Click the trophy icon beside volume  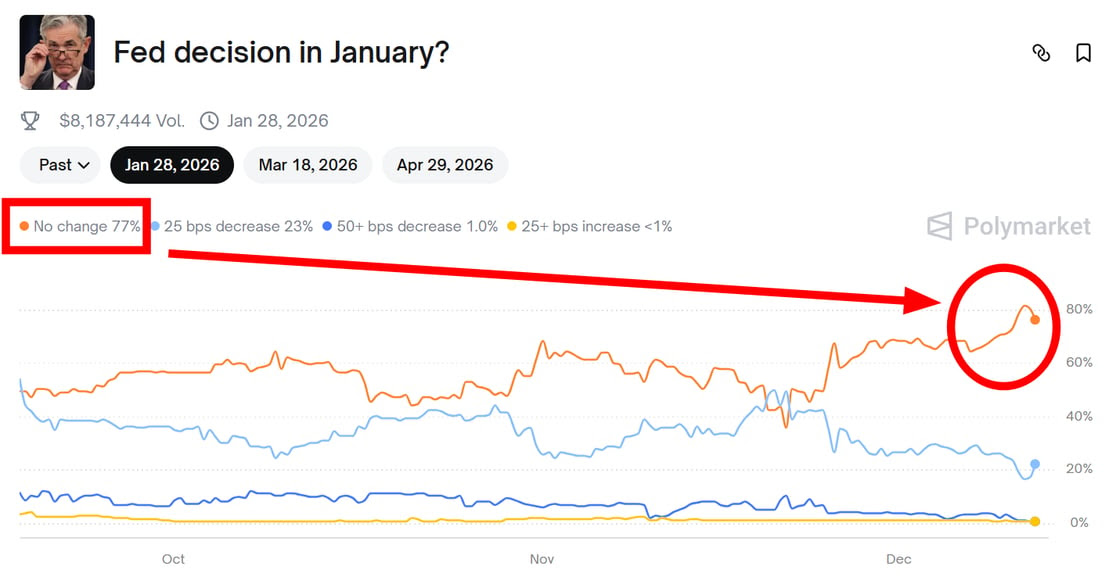31,121
